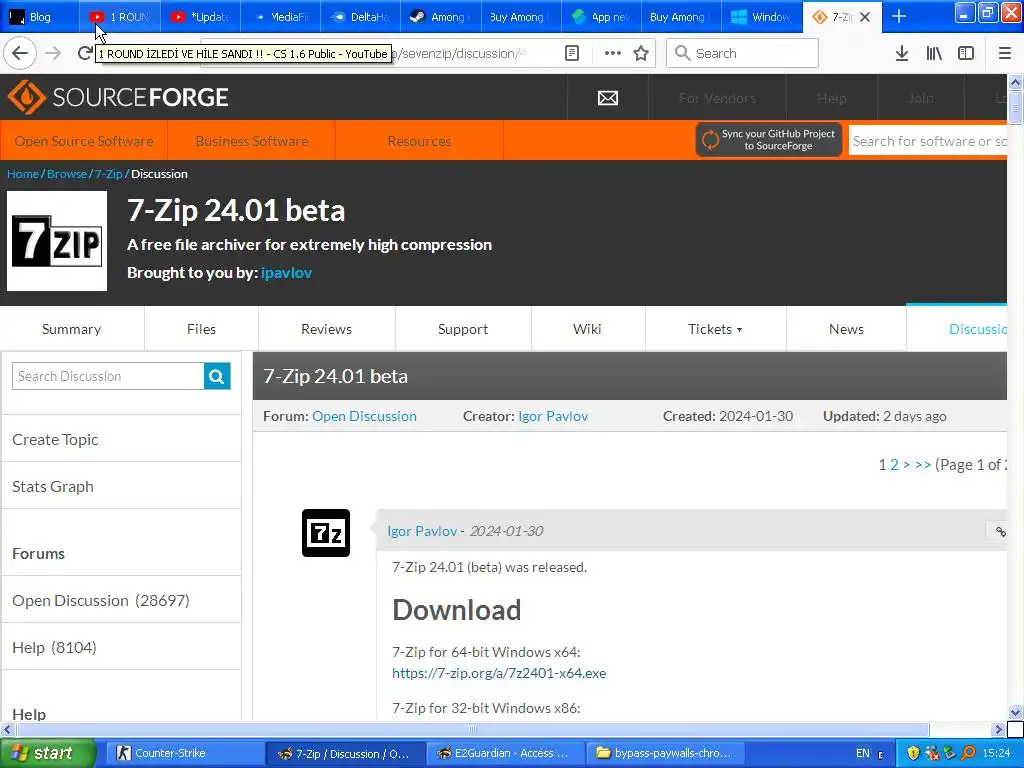
Task: Click the Firefox Search box
Action: (742, 53)
